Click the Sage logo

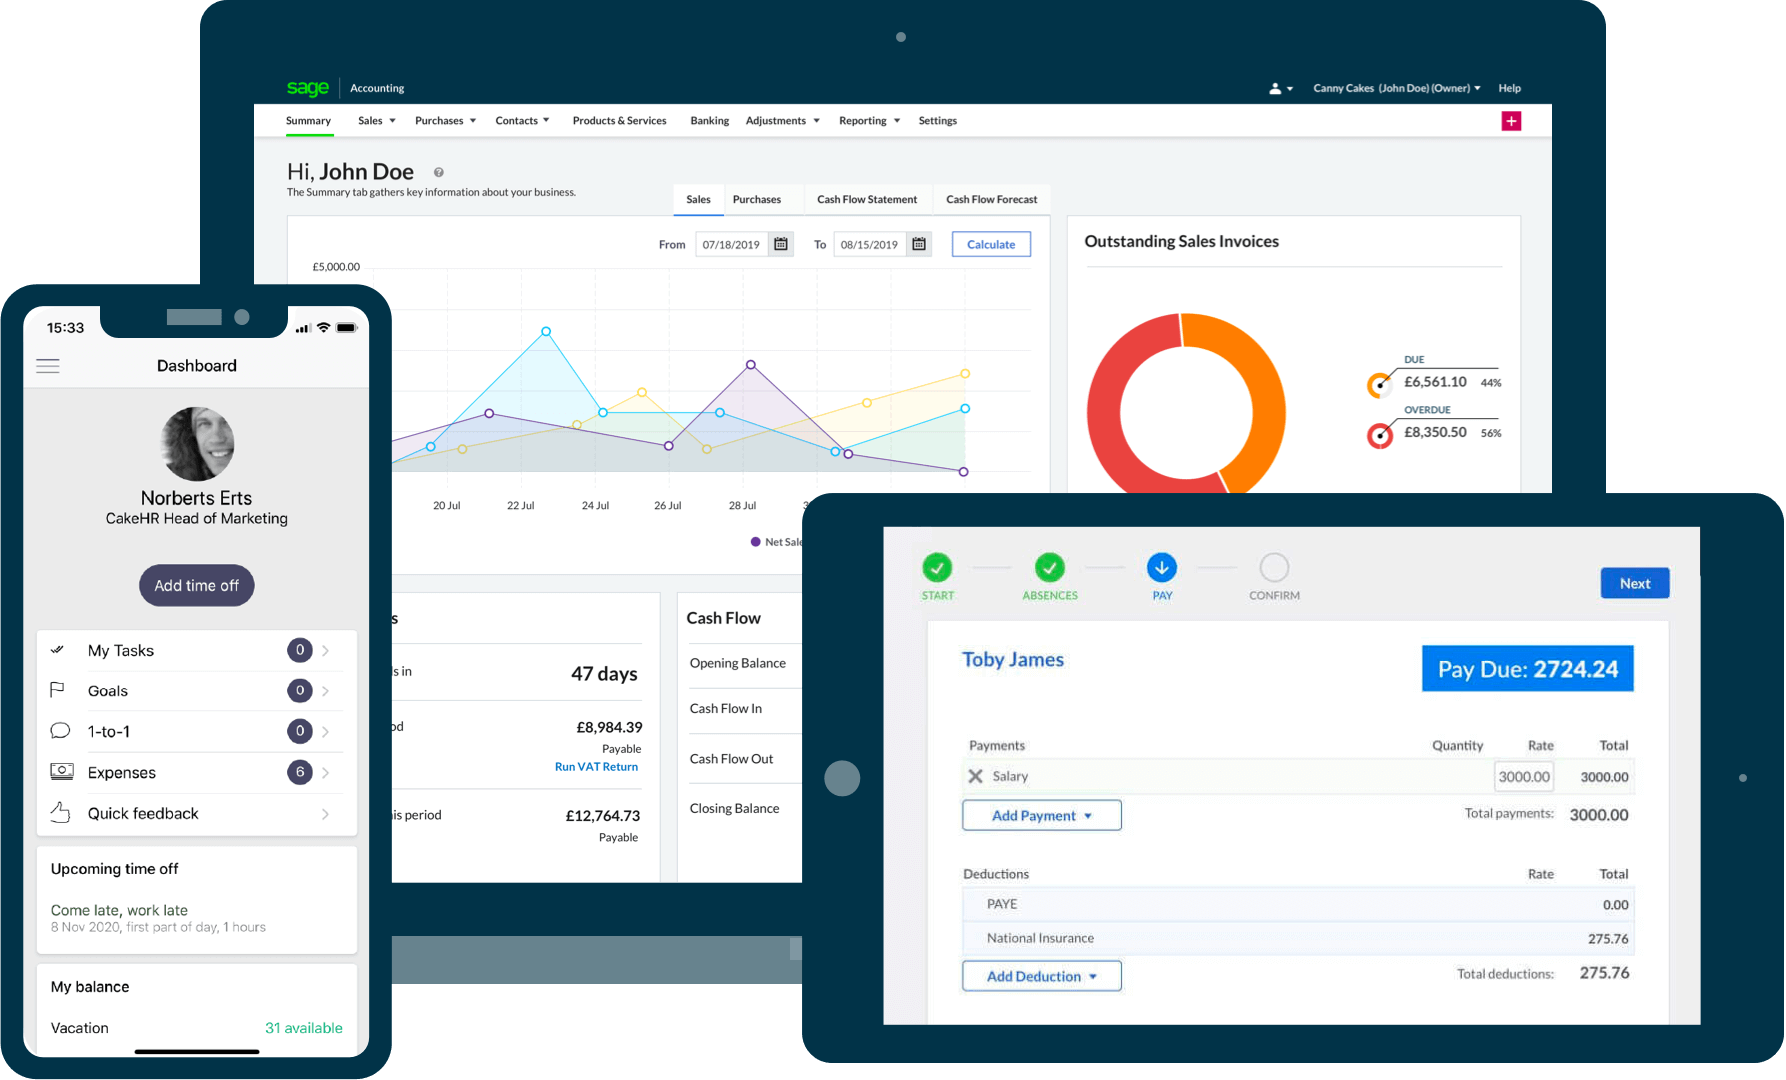tap(307, 88)
